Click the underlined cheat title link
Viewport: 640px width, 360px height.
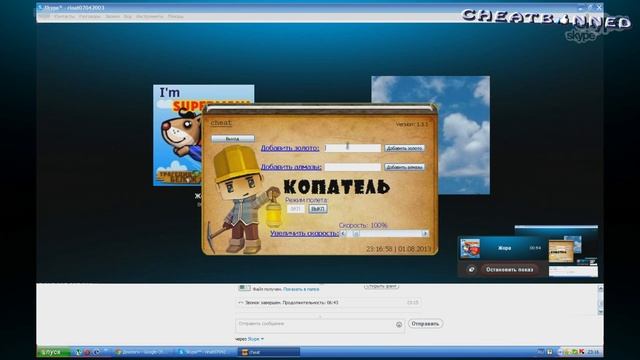(221, 123)
